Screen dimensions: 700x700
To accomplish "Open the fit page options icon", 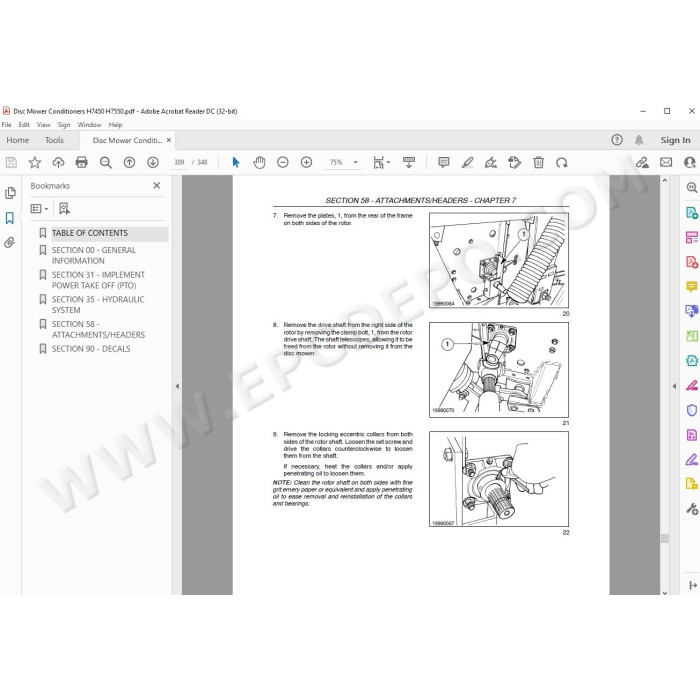I will (381, 162).
